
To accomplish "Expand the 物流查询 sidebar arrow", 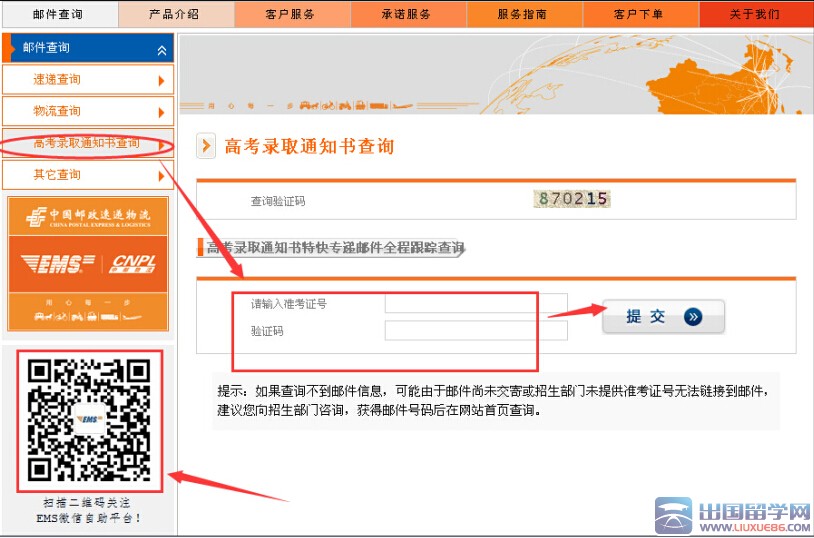I will (161, 112).
